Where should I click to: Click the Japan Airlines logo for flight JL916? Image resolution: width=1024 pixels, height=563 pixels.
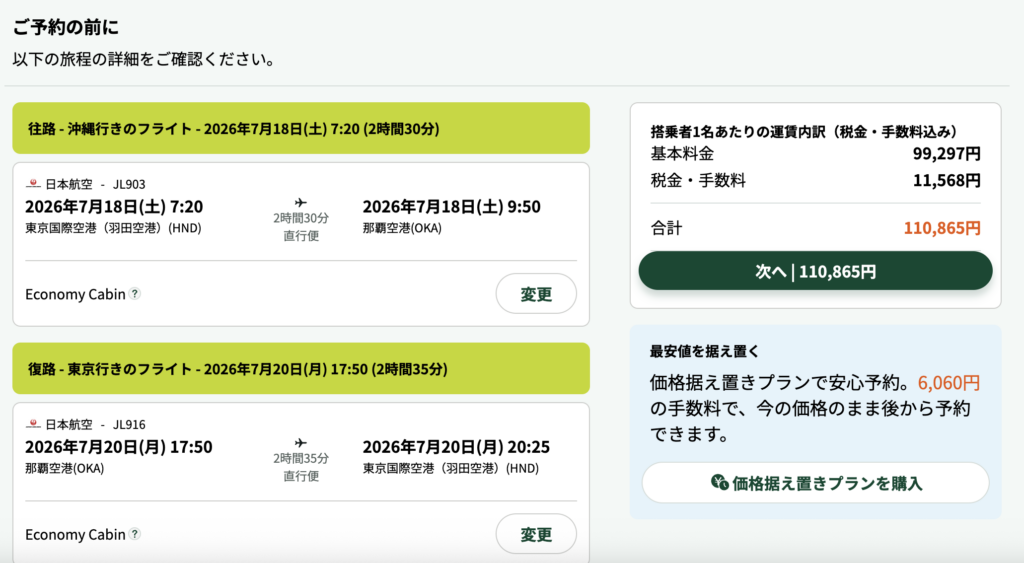tap(34, 424)
